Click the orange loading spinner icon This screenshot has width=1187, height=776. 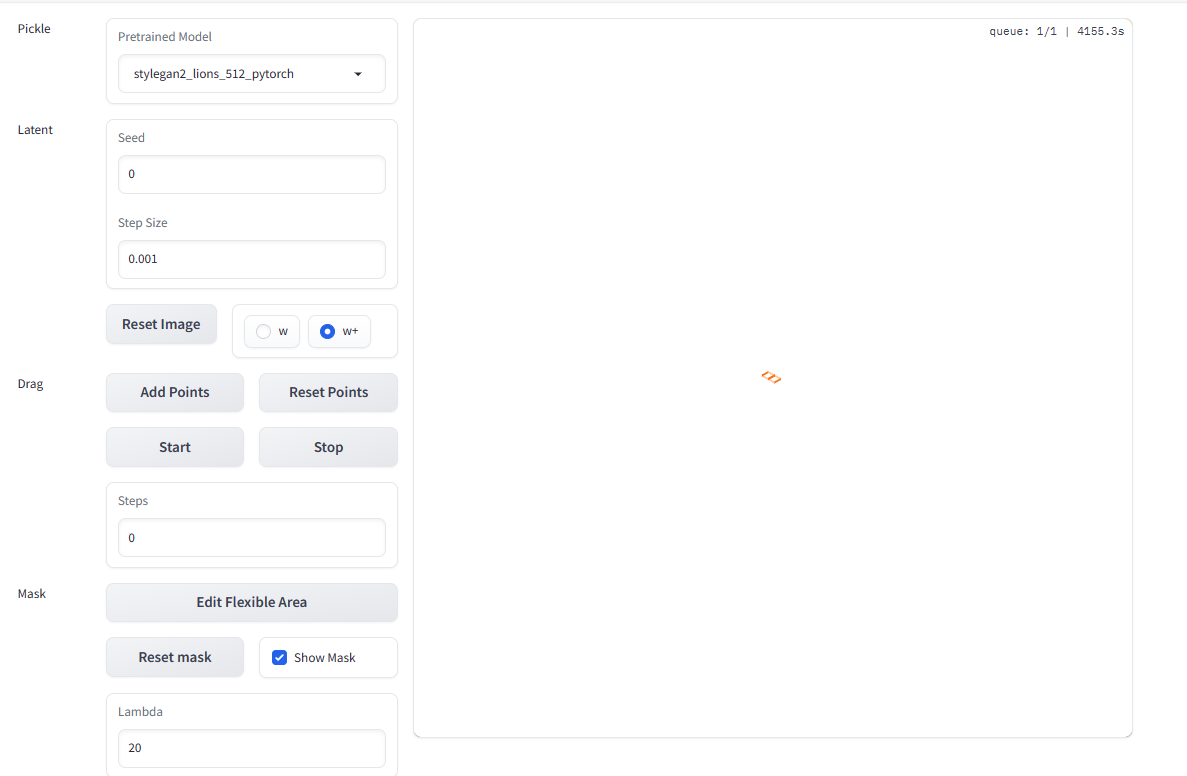[771, 377]
